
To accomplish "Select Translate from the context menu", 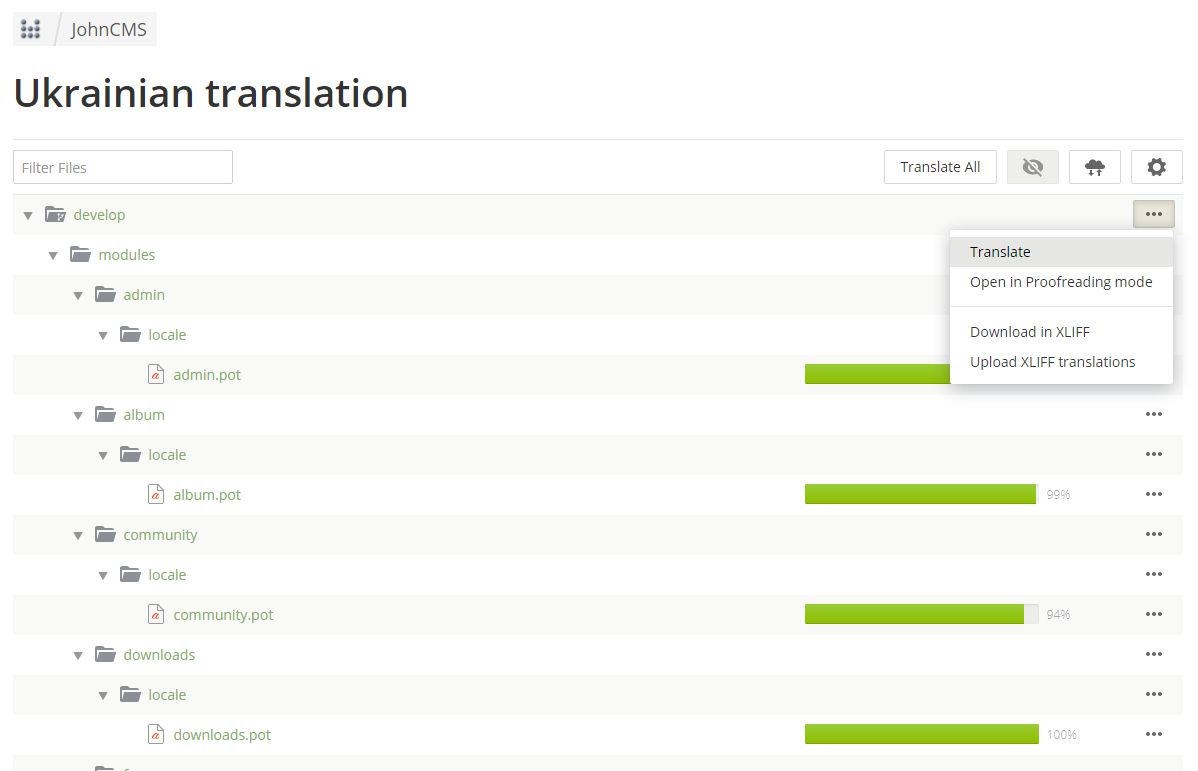I will click(x=1000, y=252).
